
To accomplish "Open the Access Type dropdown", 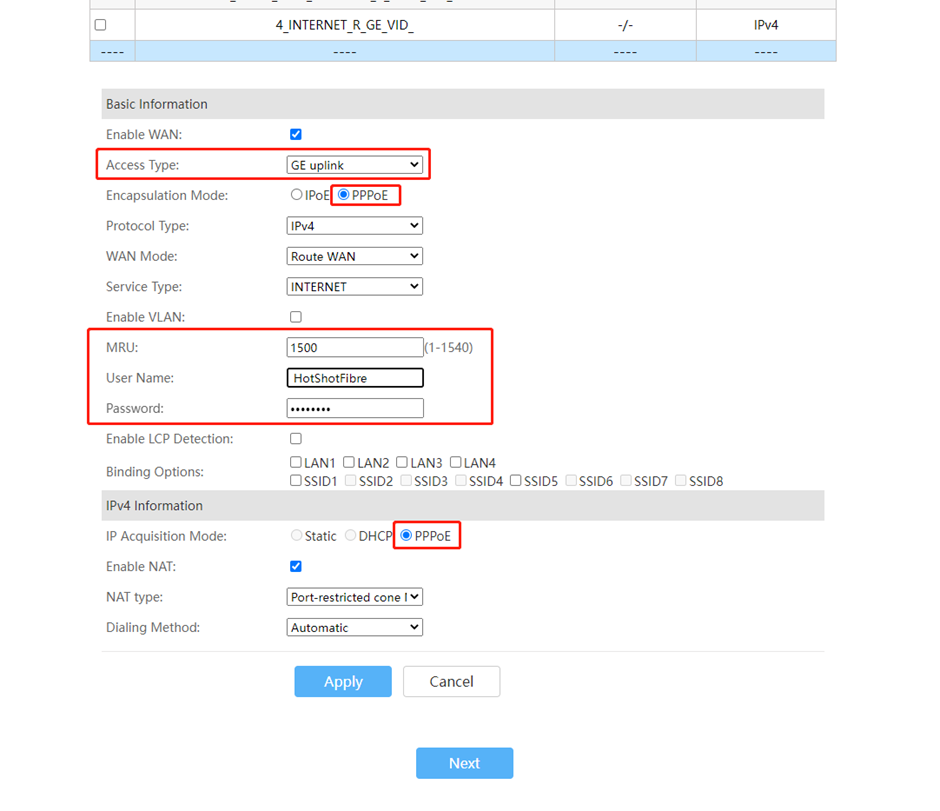I will click(354, 165).
